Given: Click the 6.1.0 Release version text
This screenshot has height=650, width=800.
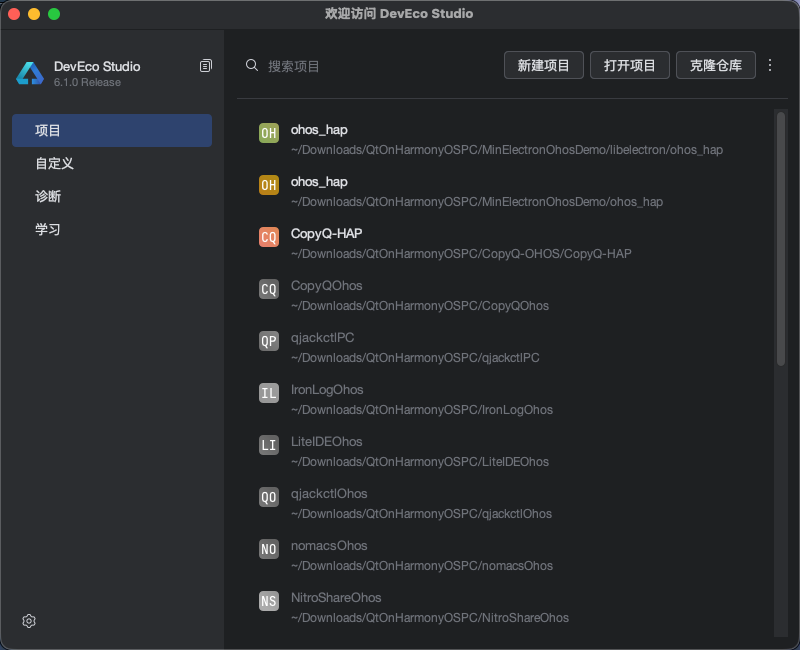Looking at the screenshot, I should [87, 83].
